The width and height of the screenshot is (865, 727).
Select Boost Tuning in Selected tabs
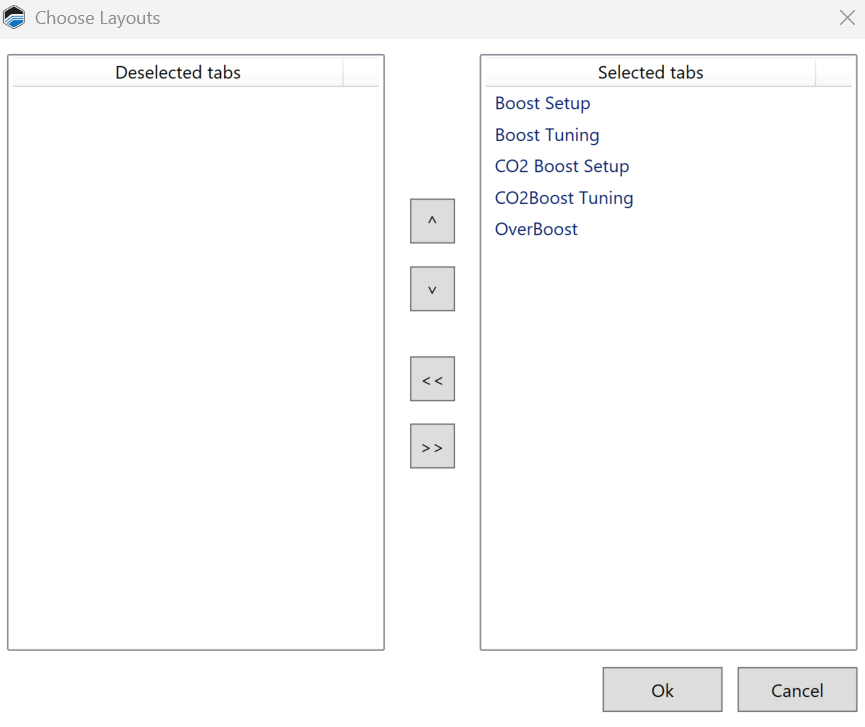[x=547, y=135]
